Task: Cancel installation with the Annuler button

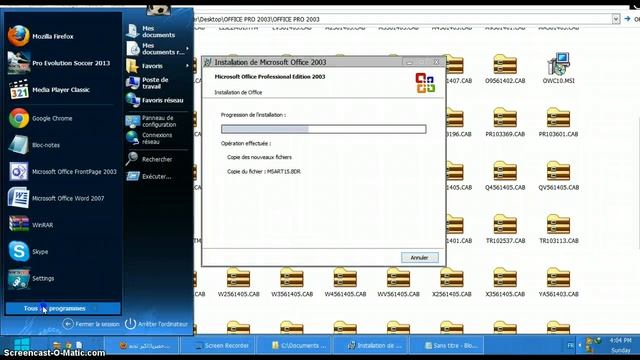Action: [420, 258]
